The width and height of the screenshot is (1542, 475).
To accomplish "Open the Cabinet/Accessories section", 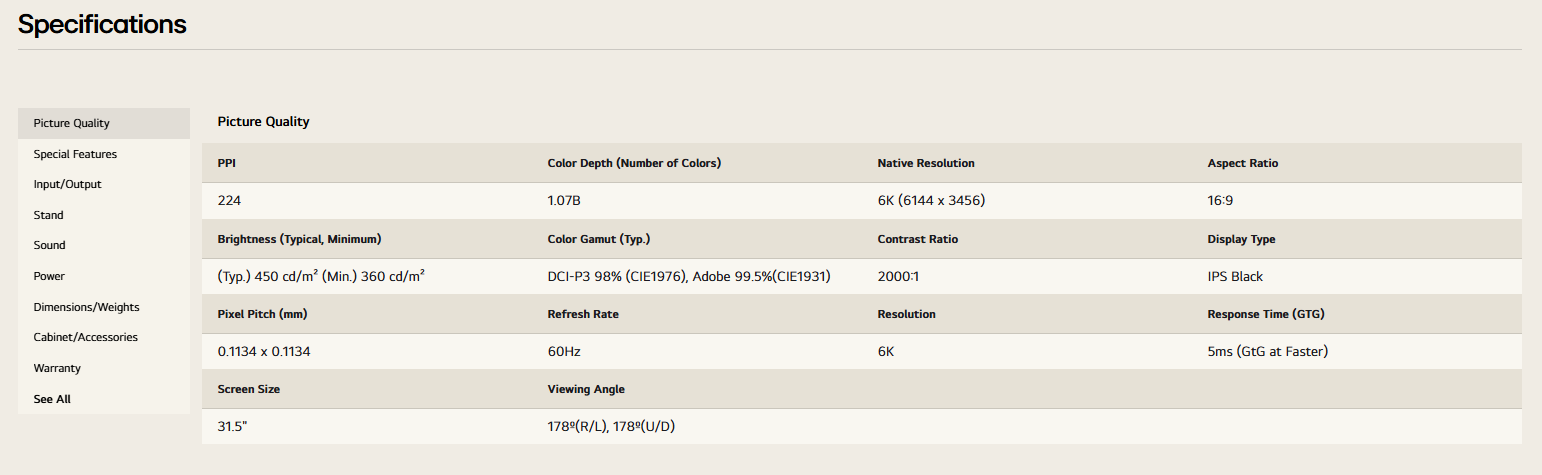I will 104,337.
